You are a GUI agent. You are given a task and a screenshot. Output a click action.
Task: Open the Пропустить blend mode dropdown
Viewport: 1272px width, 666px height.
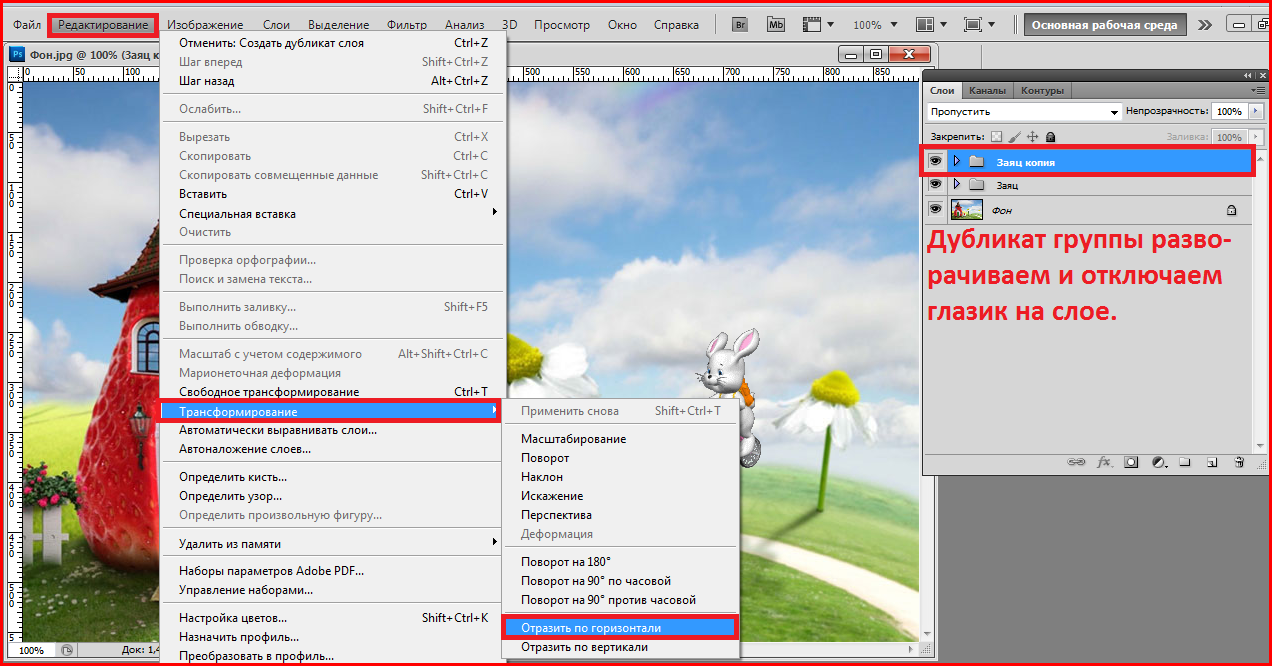click(1025, 112)
